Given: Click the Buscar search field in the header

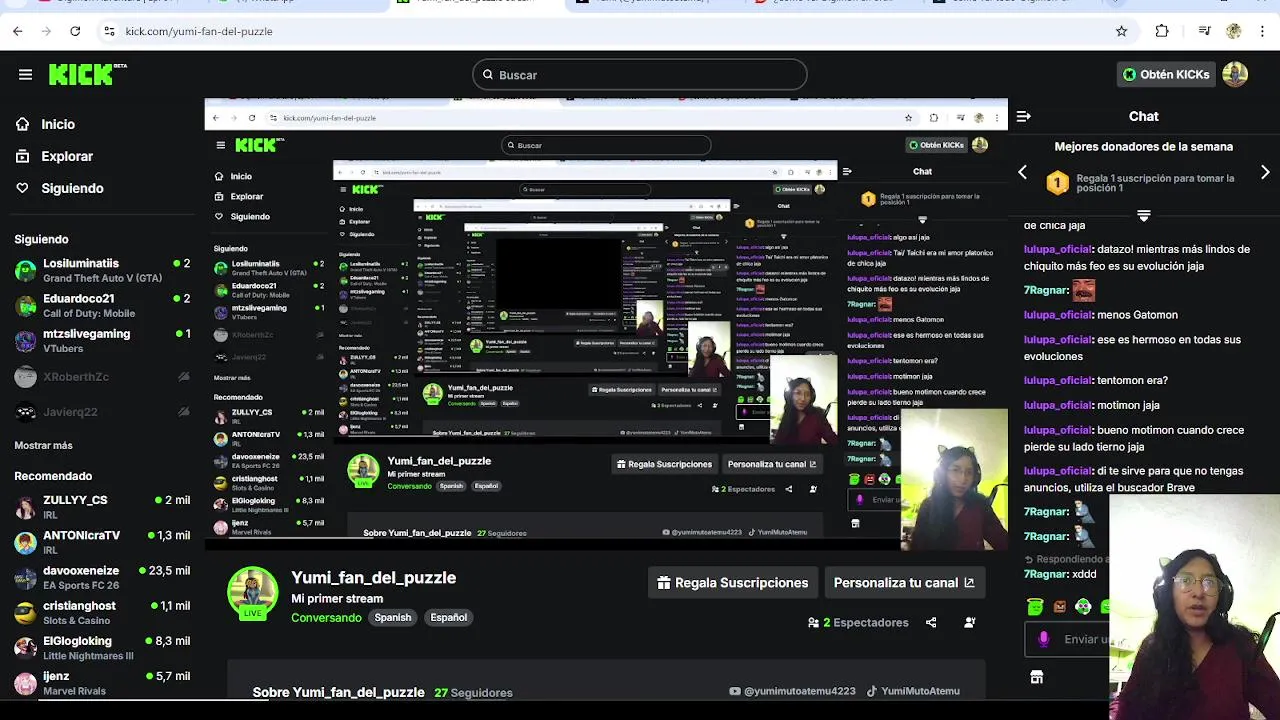Looking at the screenshot, I should pos(640,74).
